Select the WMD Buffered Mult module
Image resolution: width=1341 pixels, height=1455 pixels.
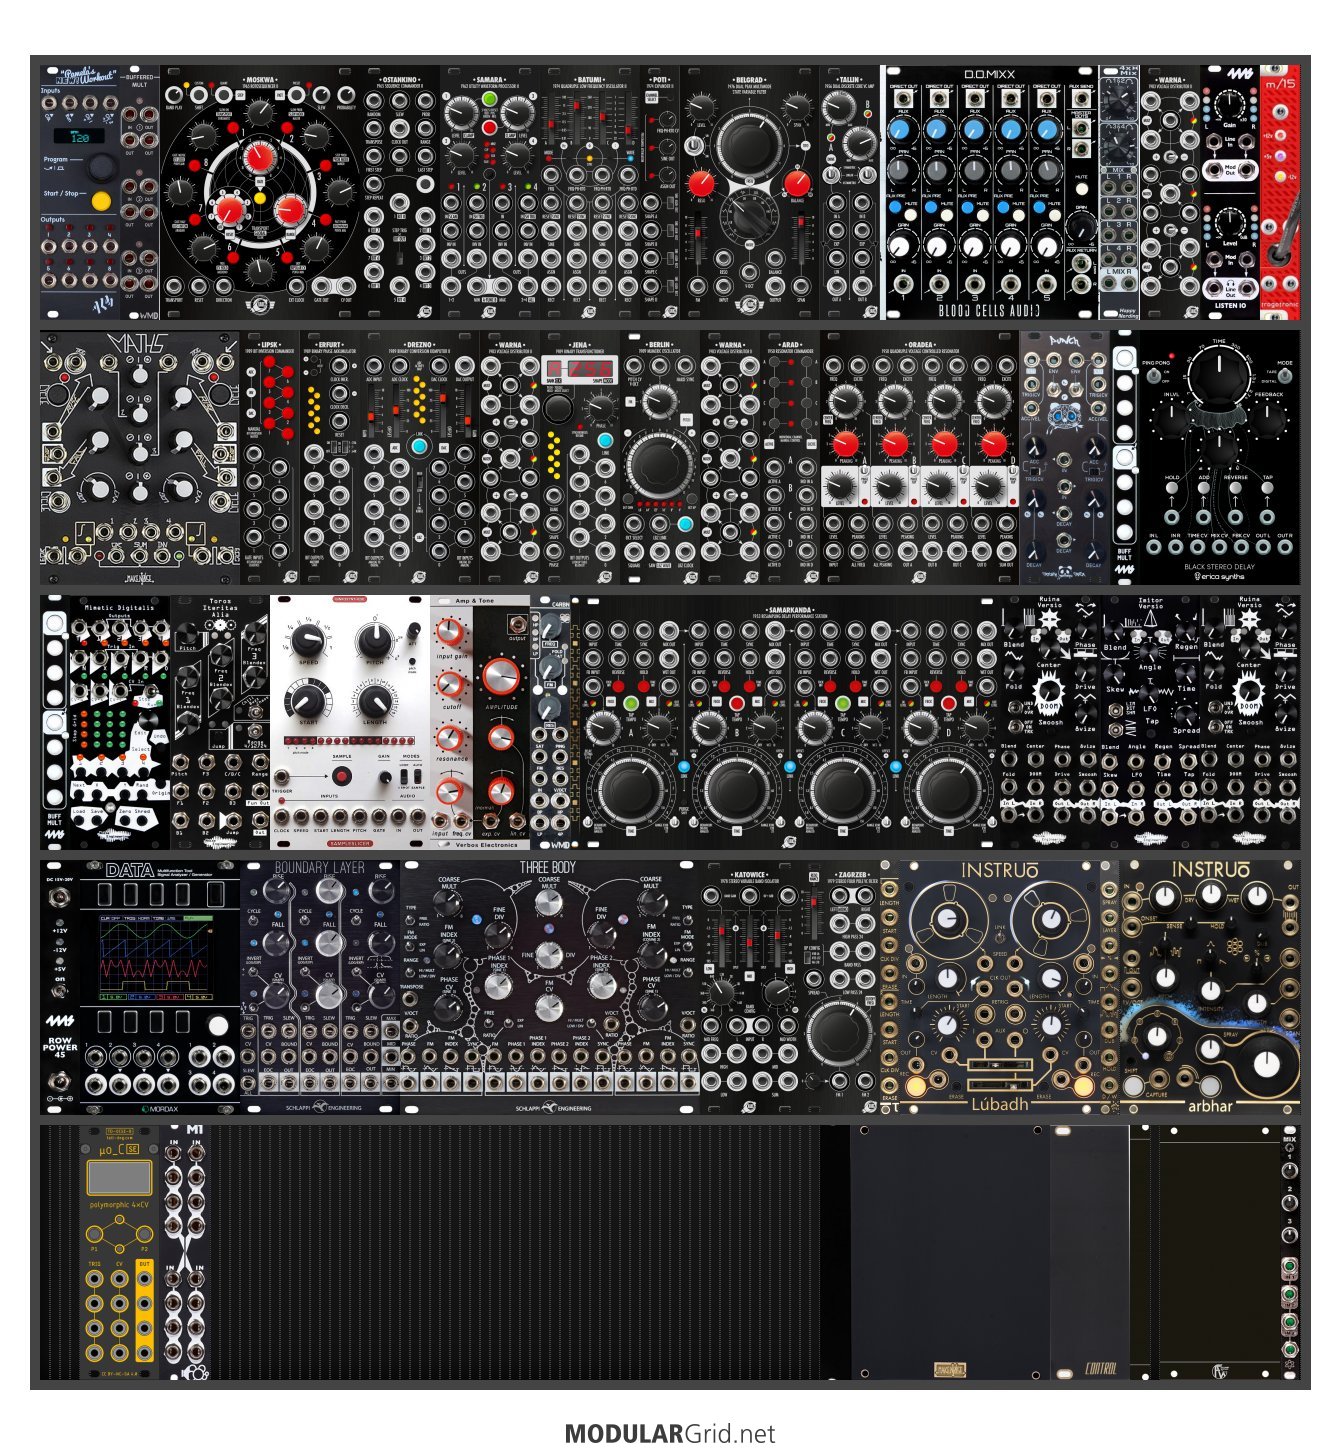click(x=140, y=193)
